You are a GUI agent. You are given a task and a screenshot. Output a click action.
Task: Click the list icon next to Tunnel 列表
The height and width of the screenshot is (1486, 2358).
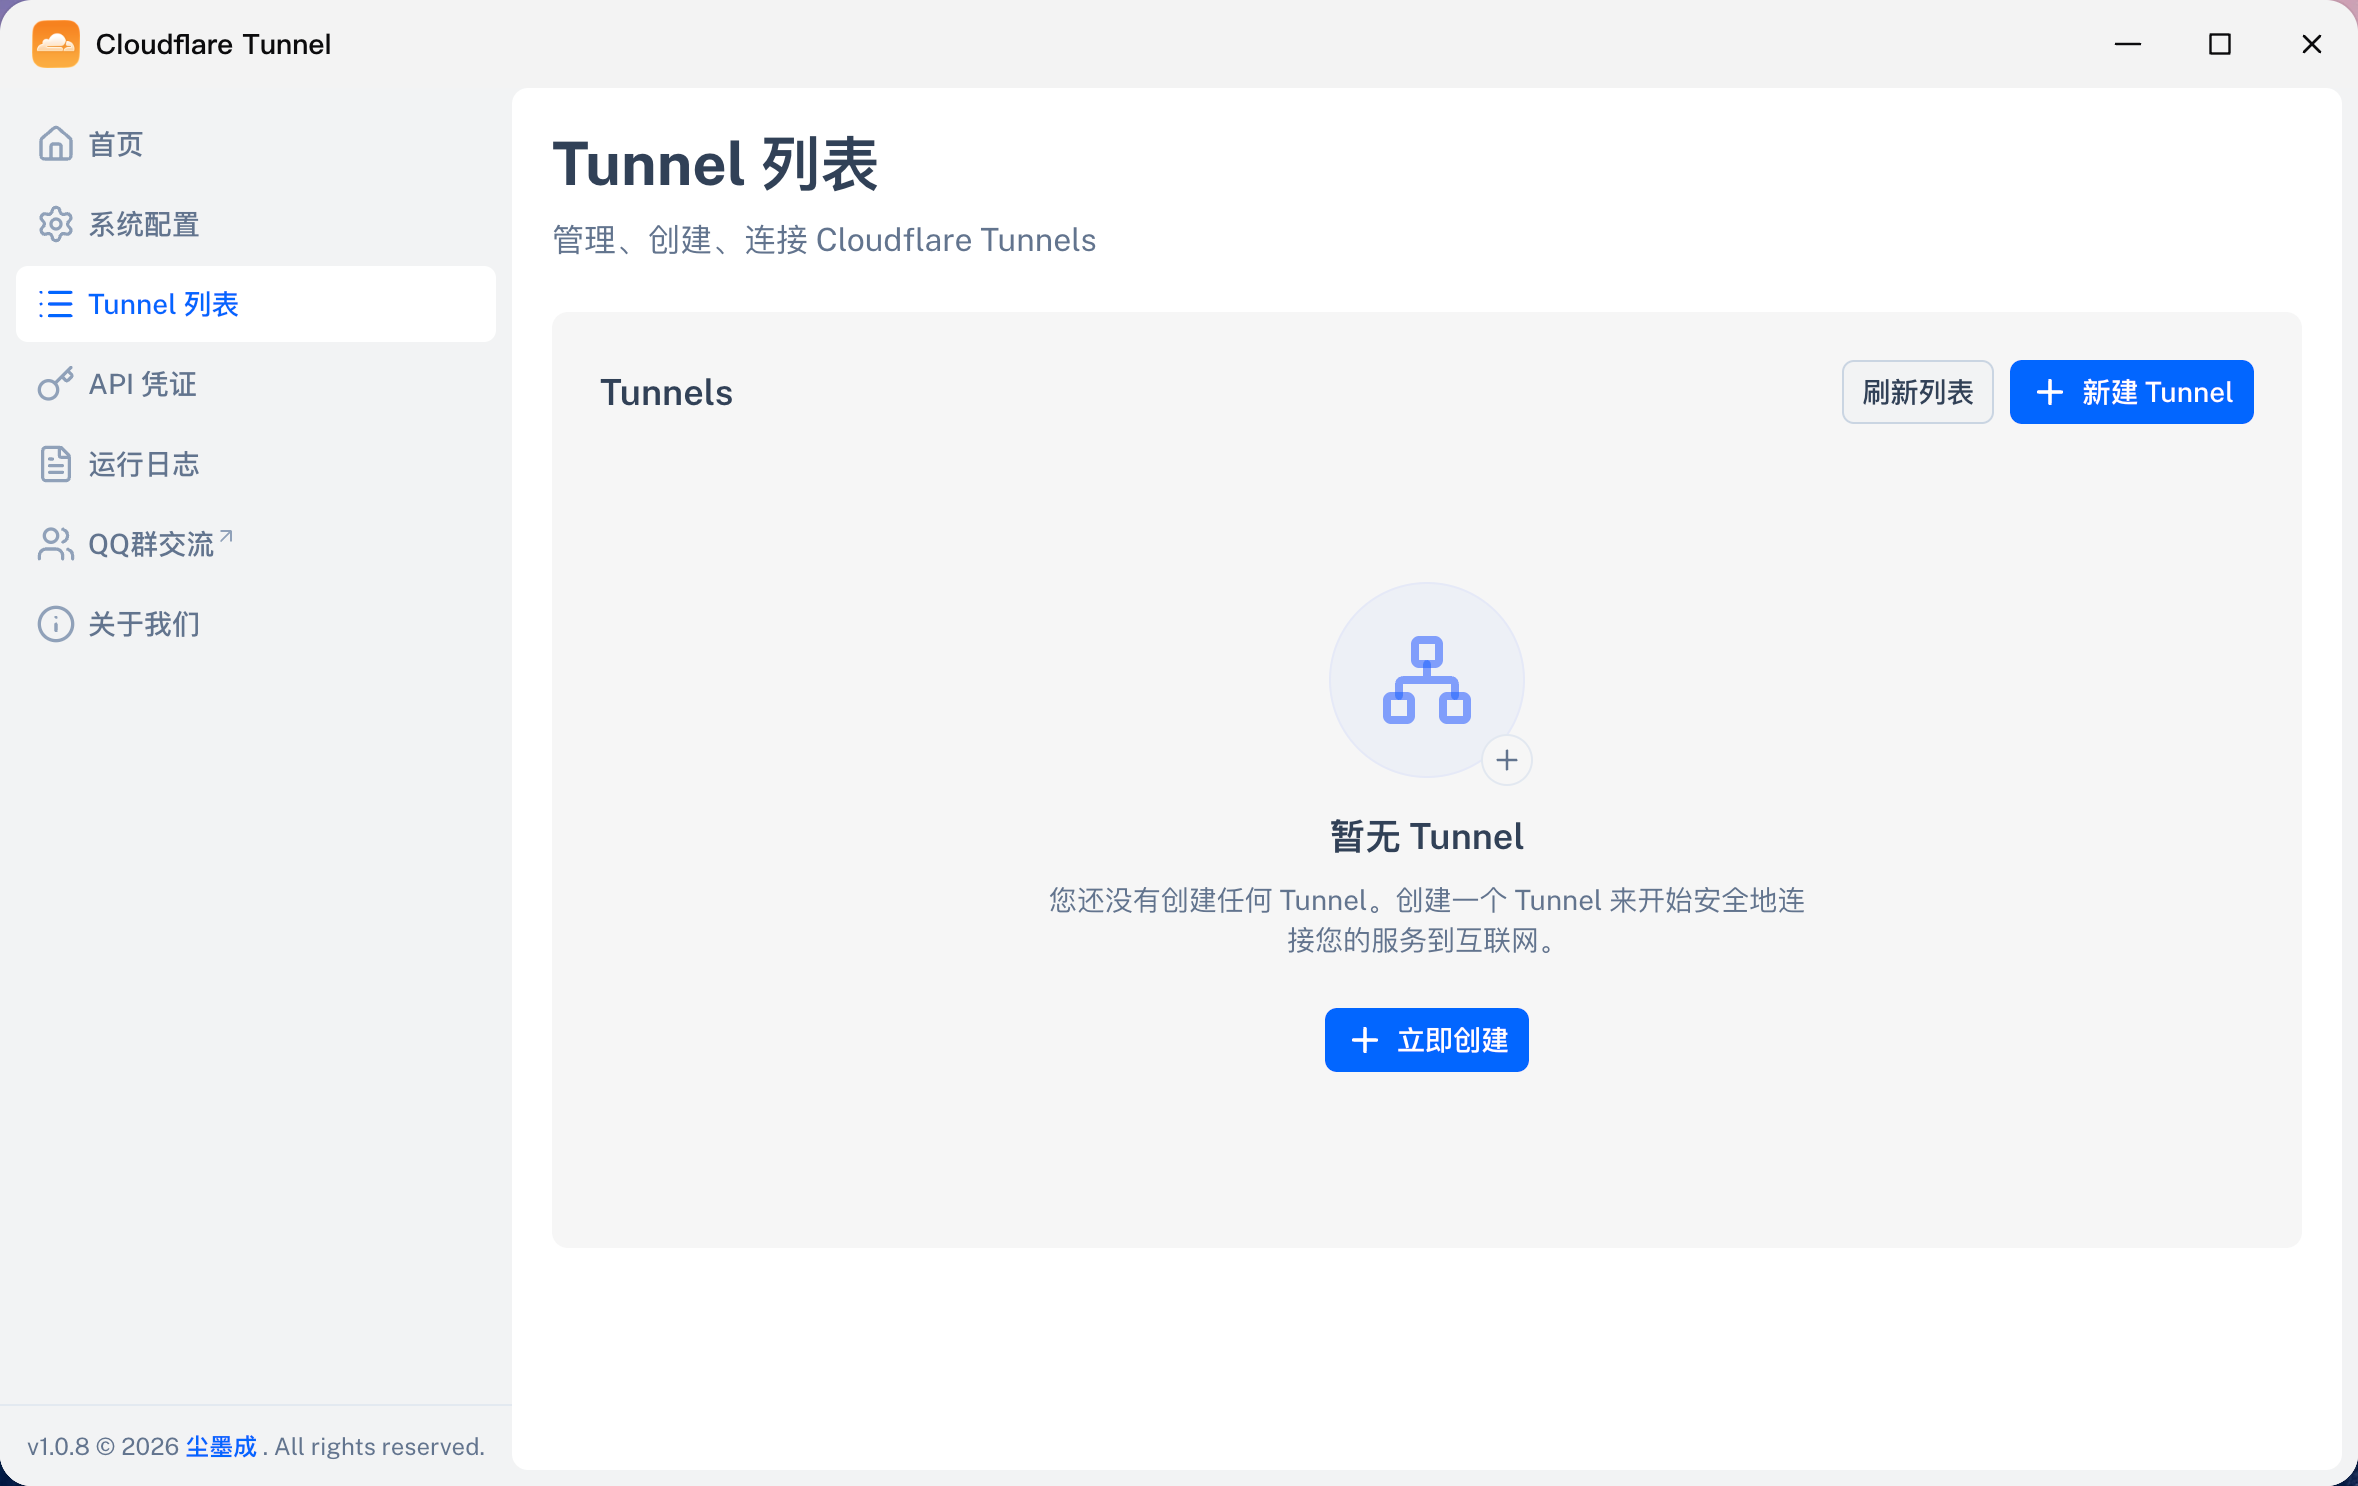click(56, 304)
